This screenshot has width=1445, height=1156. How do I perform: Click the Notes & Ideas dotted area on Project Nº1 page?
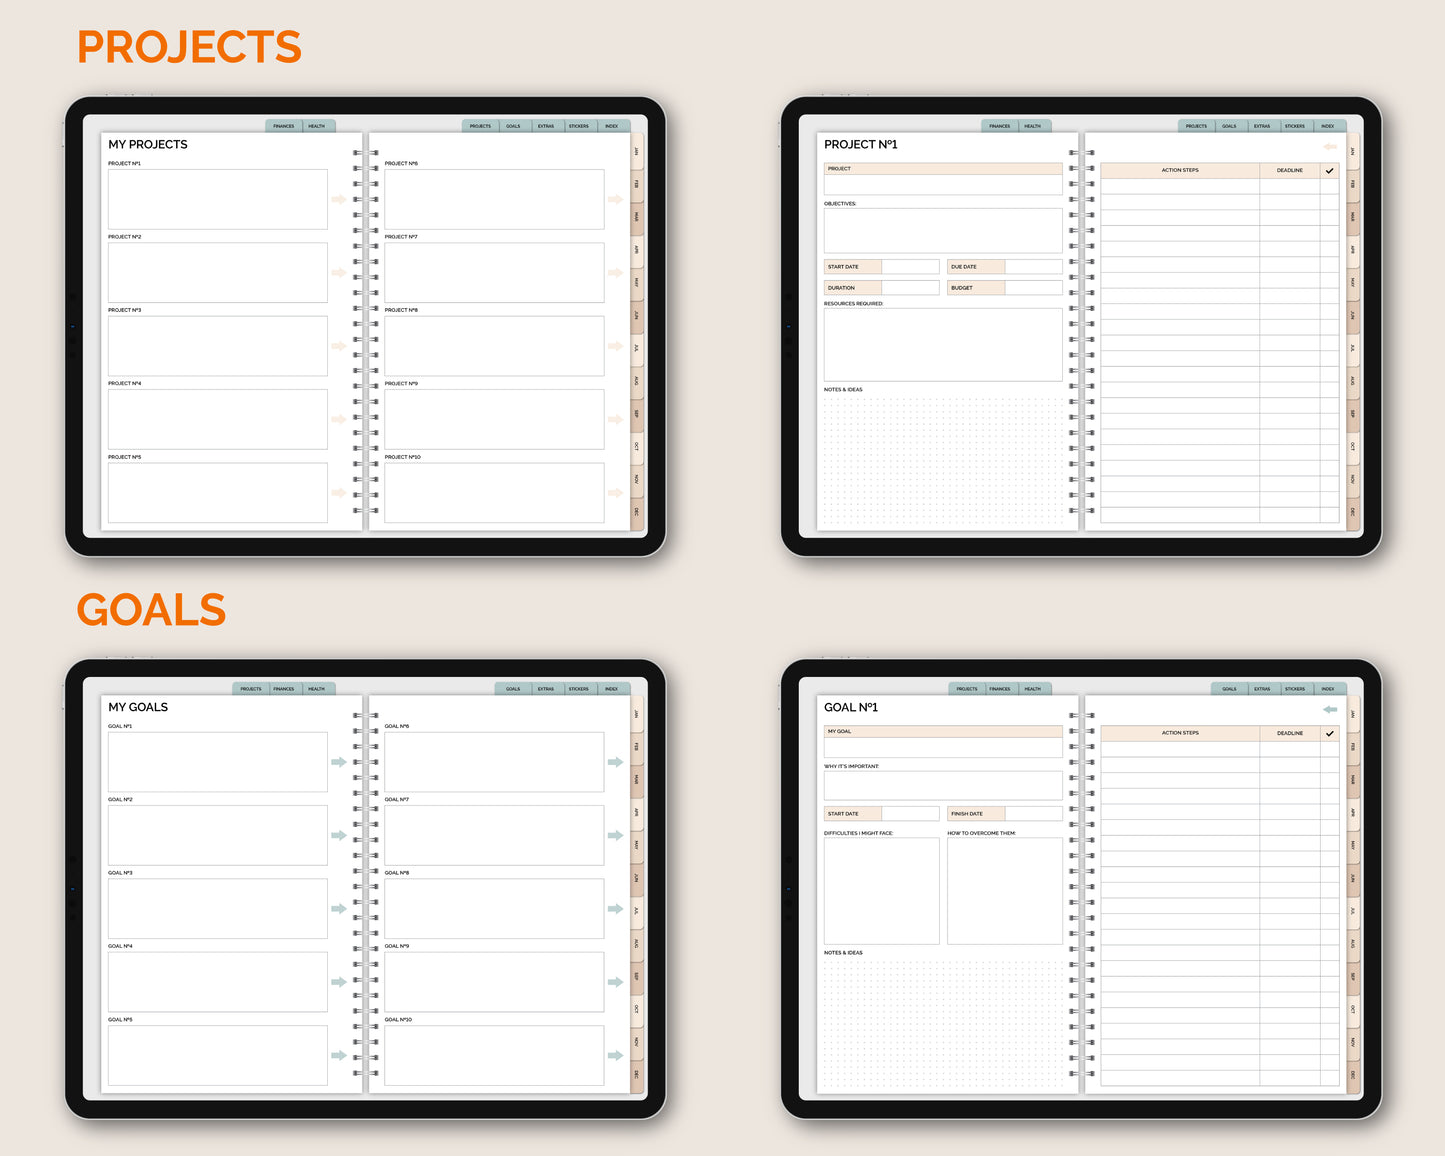pos(943,461)
